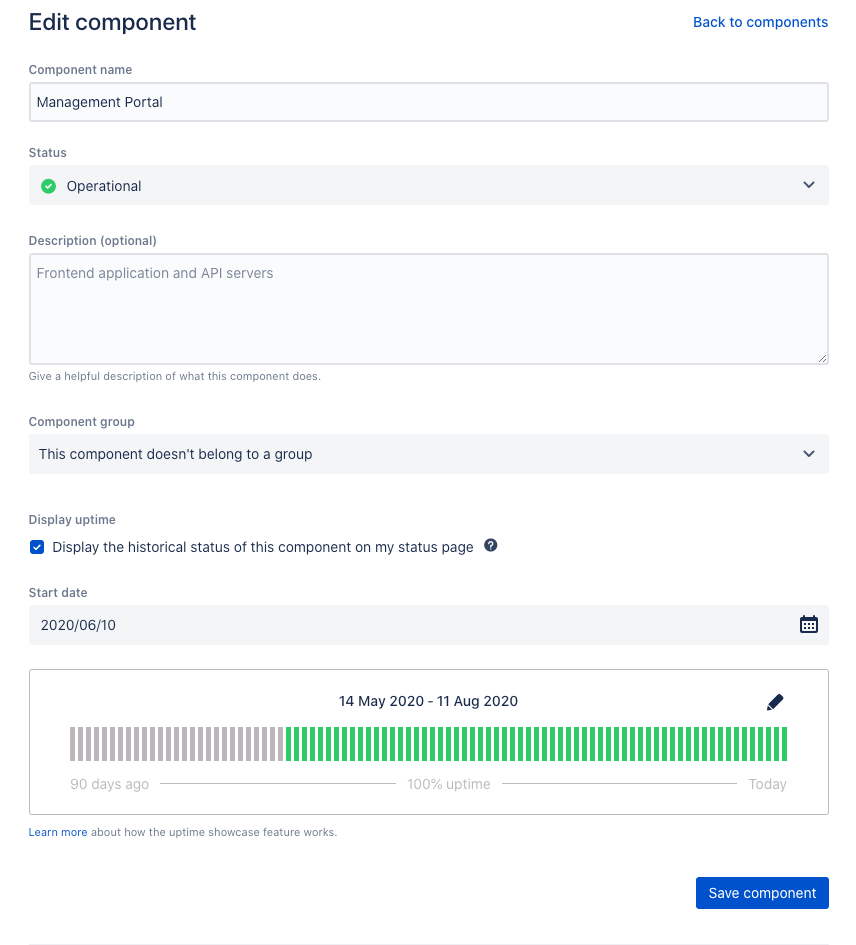This screenshot has width=856, height=945.
Task: Click the Display uptime section label
Action: (x=72, y=520)
